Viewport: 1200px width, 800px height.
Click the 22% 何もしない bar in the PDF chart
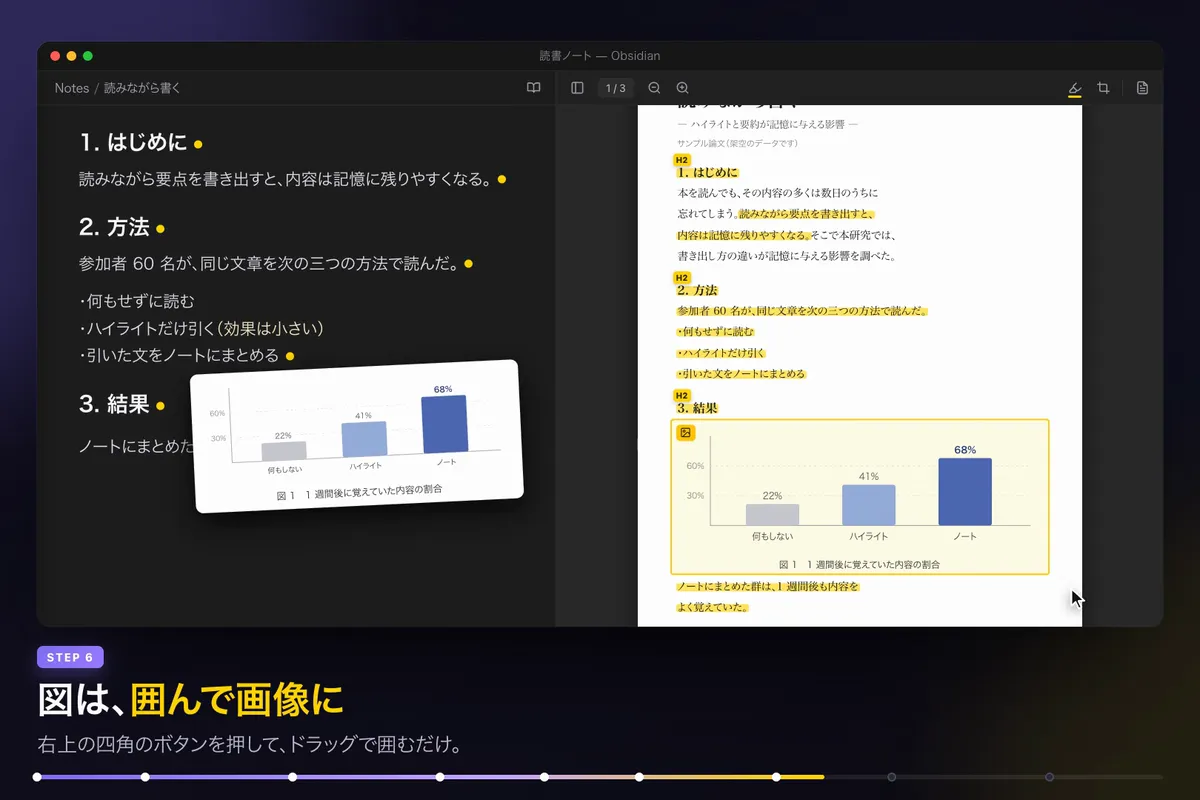[773, 515]
